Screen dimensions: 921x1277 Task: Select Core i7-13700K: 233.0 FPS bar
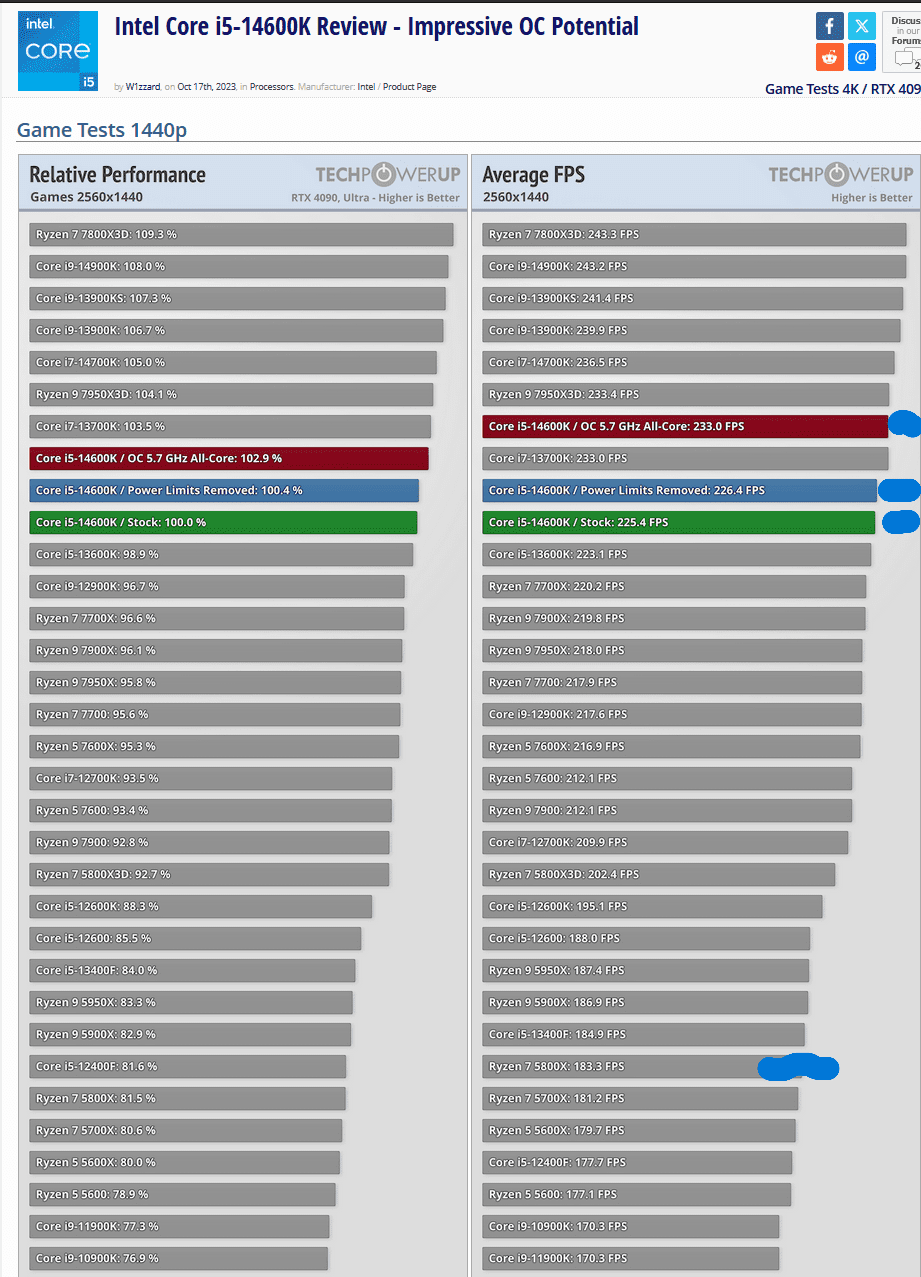tap(685, 458)
